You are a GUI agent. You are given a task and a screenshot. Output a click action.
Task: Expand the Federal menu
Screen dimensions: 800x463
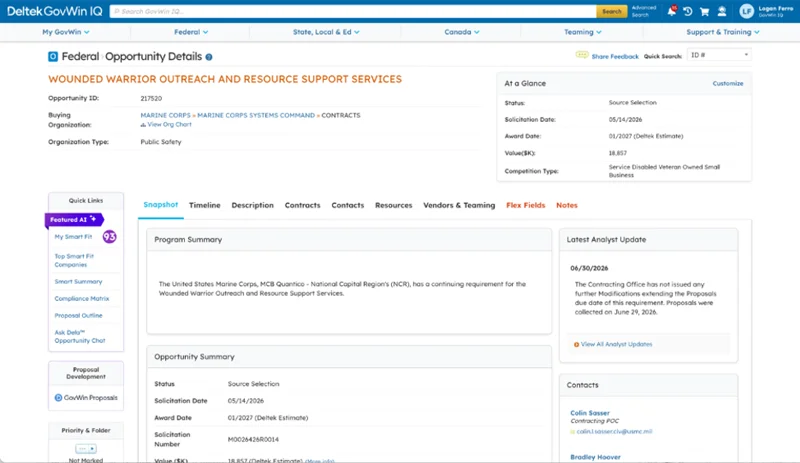pos(191,32)
